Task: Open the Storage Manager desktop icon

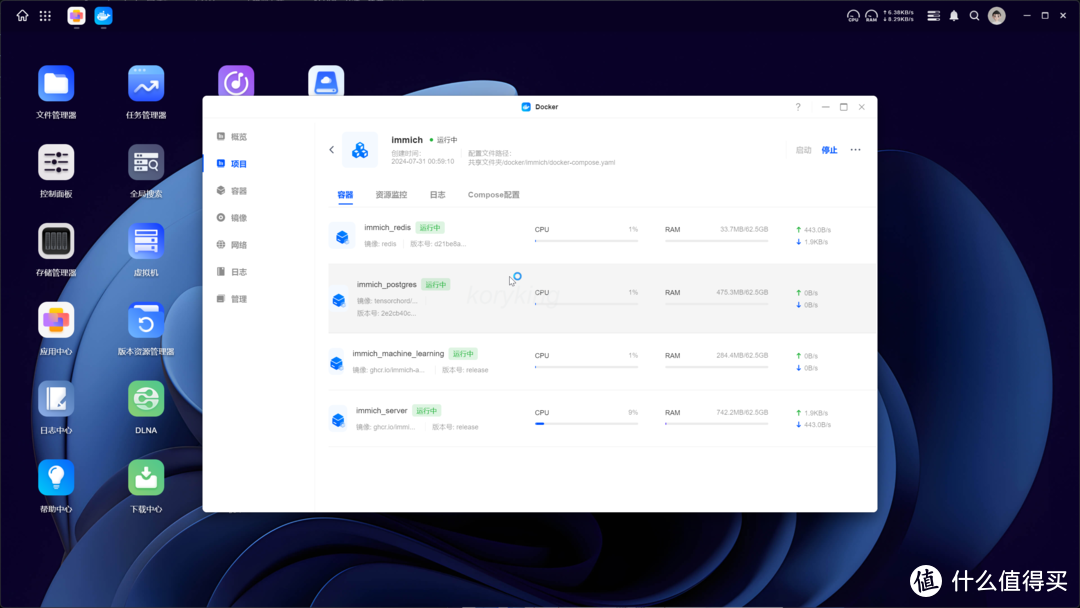Action: point(56,242)
